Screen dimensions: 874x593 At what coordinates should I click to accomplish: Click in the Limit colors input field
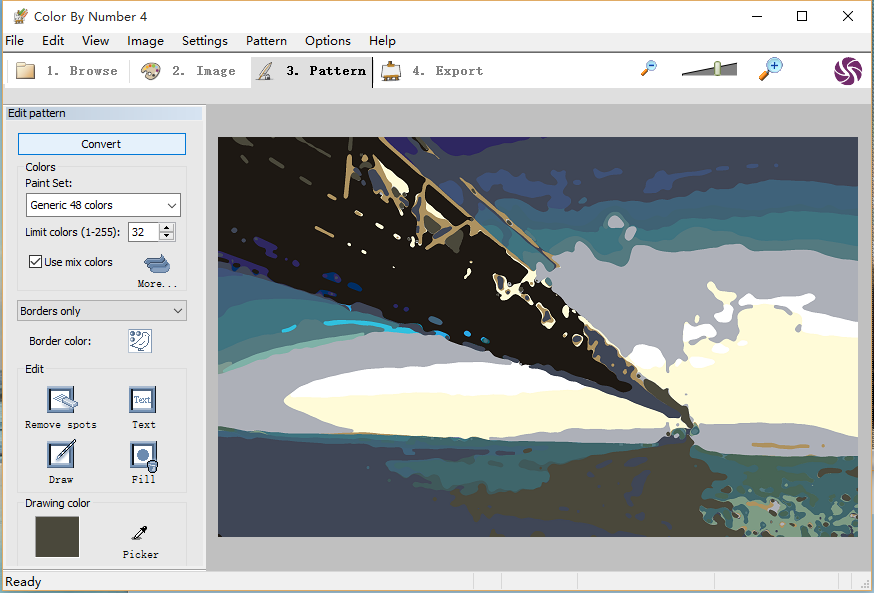coord(143,232)
